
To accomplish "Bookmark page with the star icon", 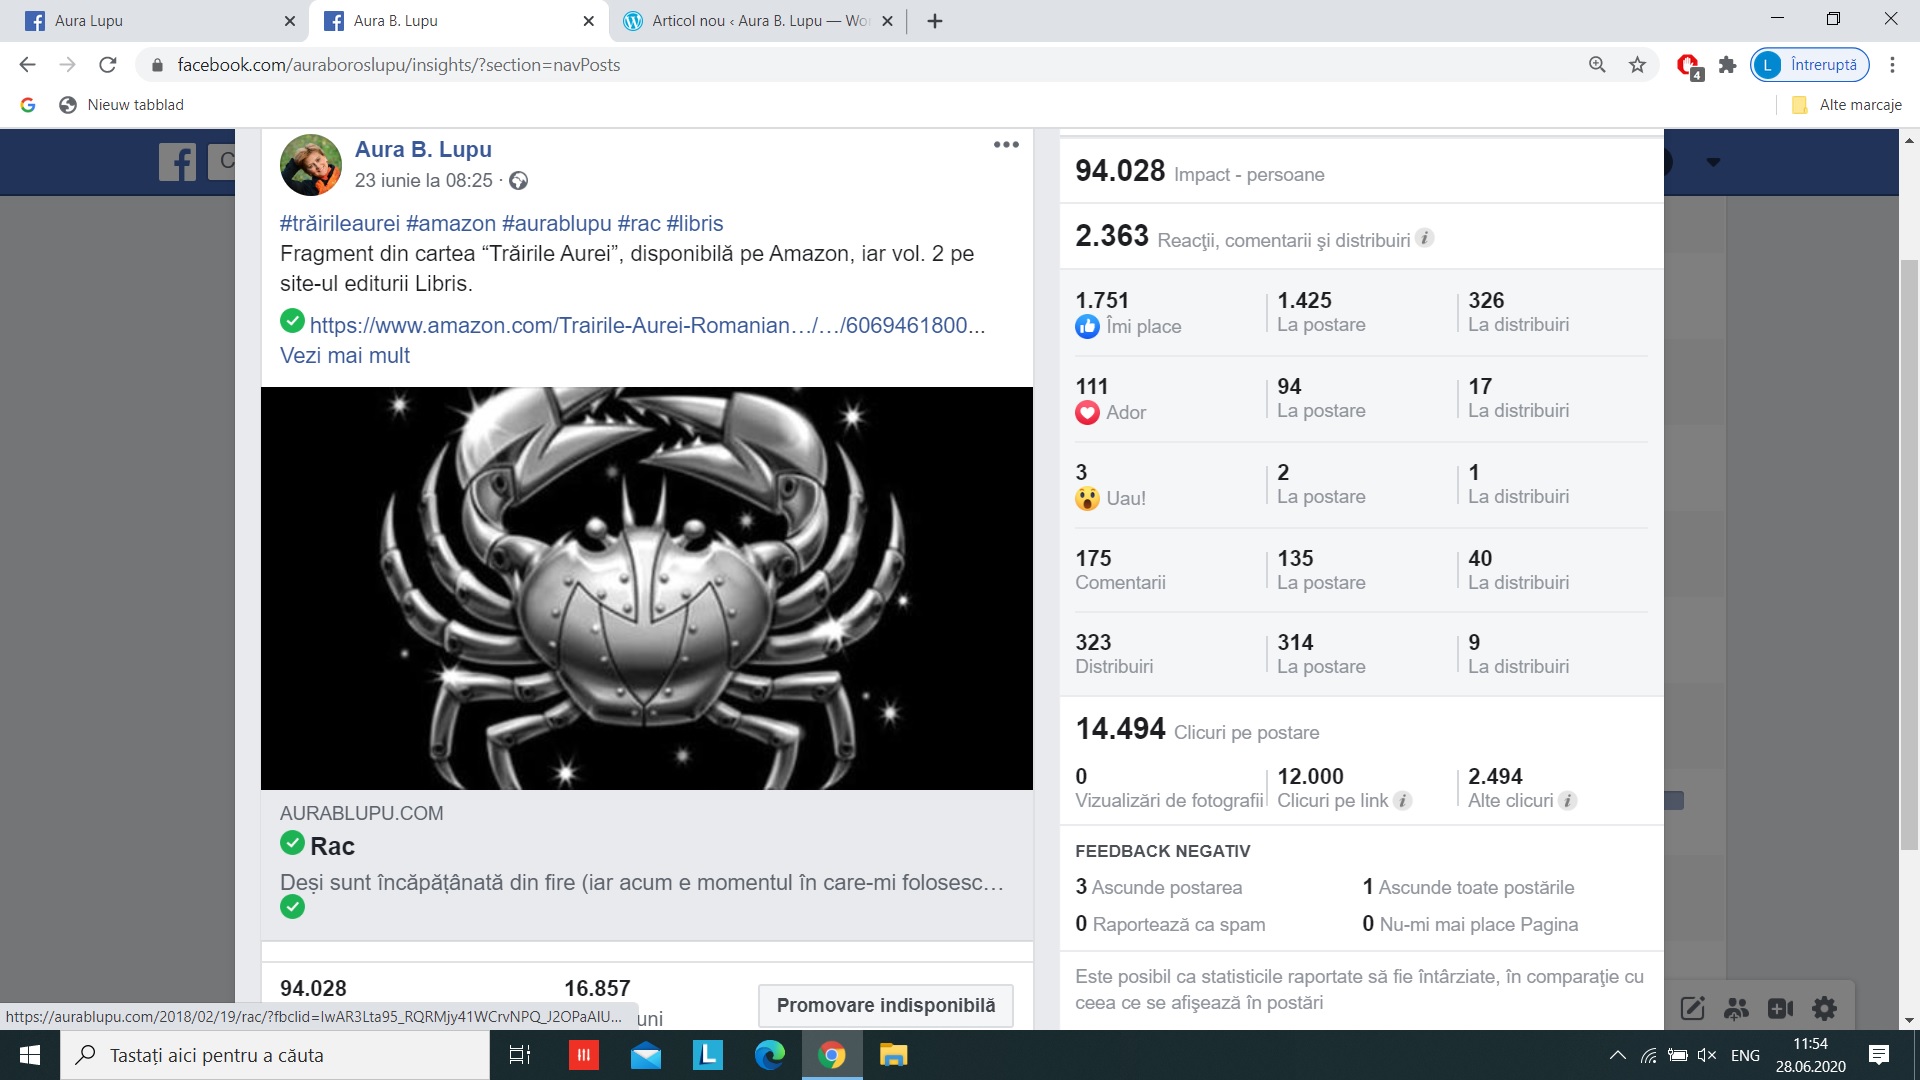I will [x=1637, y=65].
